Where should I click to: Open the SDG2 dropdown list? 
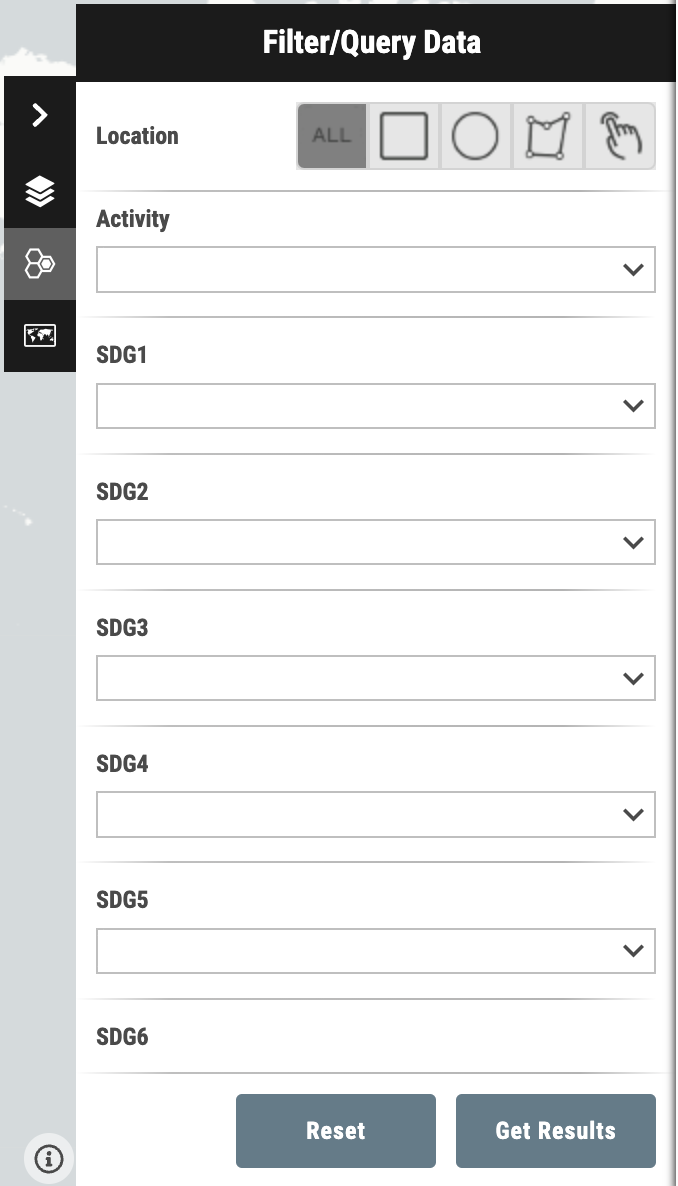375,542
